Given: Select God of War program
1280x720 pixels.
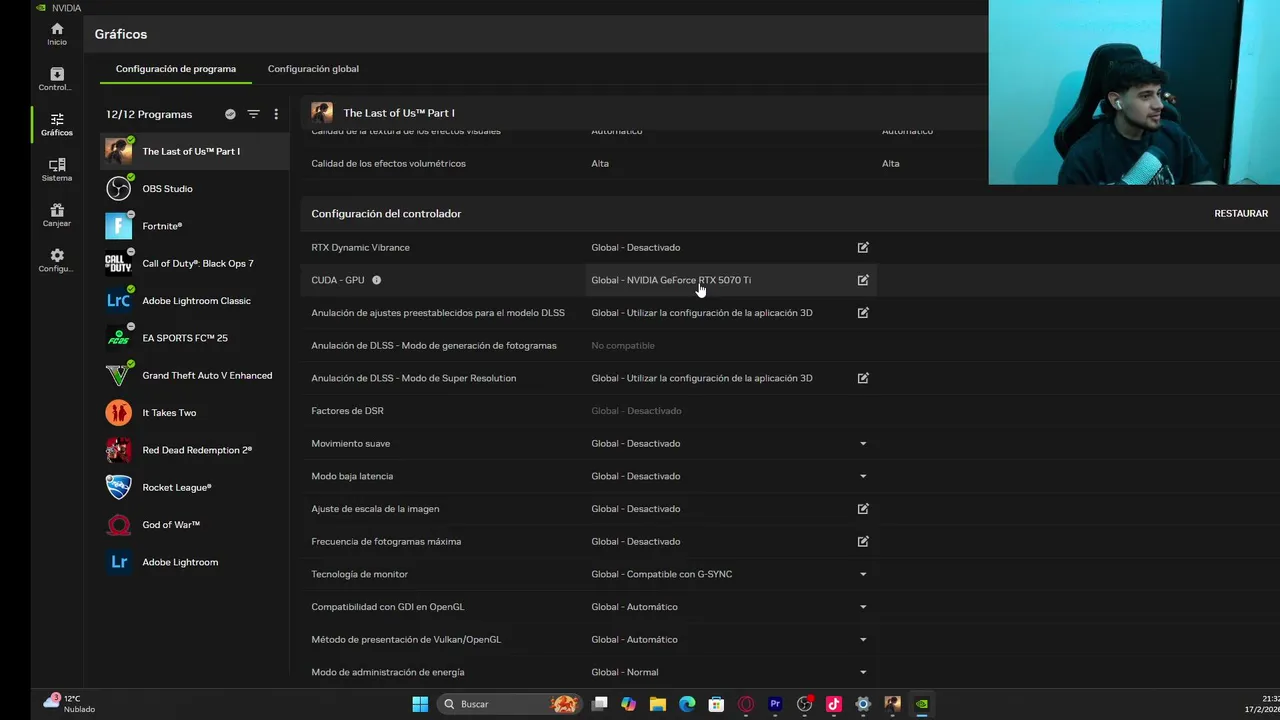Looking at the screenshot, I should pyautogui.click(x=195, y=524).
